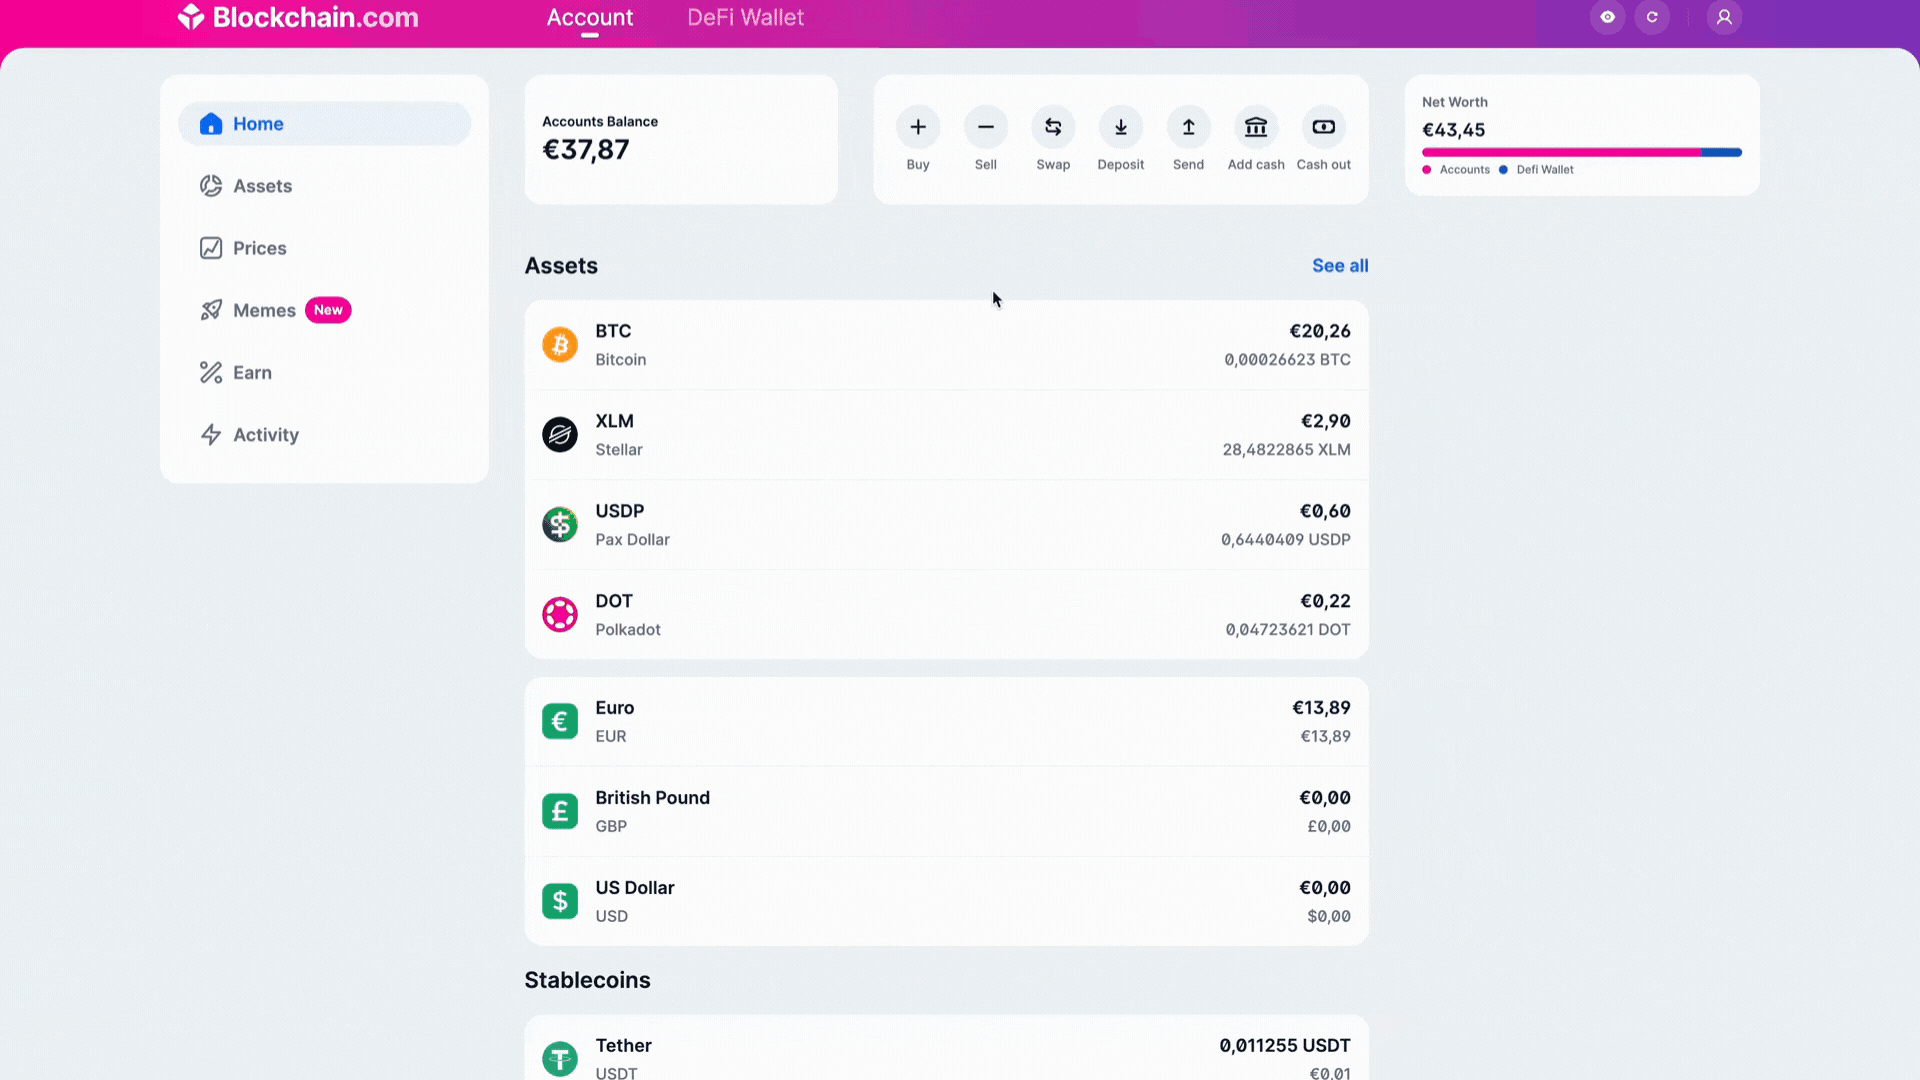Click the Send icon
1920x1080 pixels.
(x=1187, y=127)
